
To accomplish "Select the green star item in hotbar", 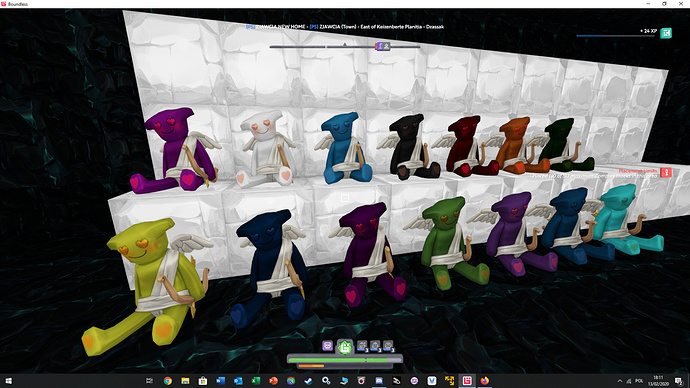I will (x=345, y=347).
